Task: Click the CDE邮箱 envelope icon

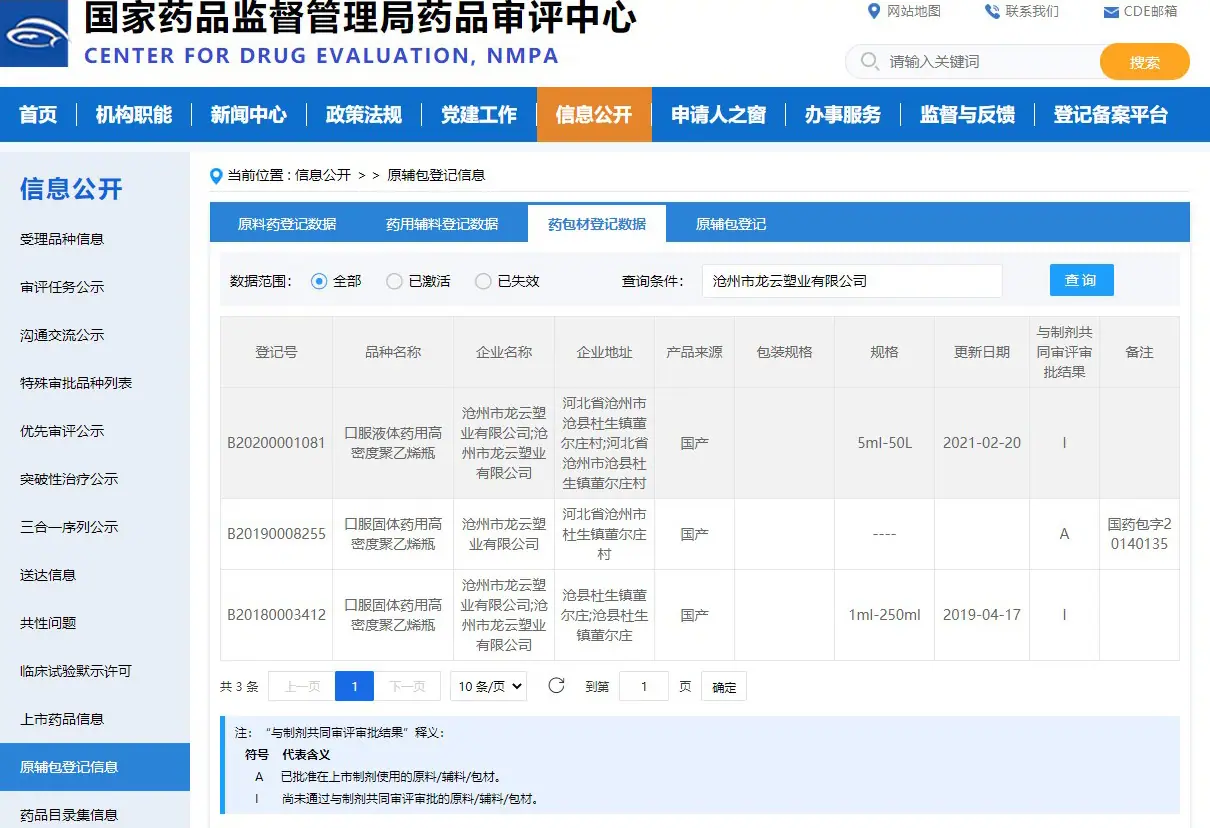Action: coord(1111,12)
